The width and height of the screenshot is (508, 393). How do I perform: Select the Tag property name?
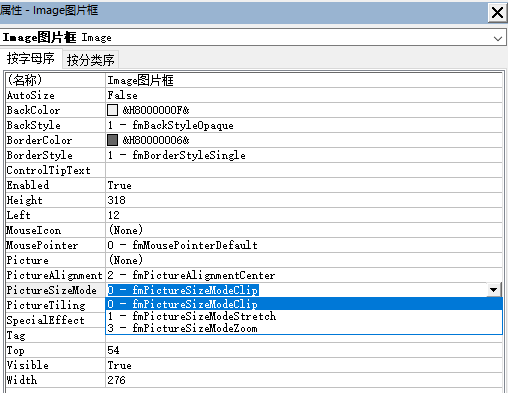(x=55, y=335)
